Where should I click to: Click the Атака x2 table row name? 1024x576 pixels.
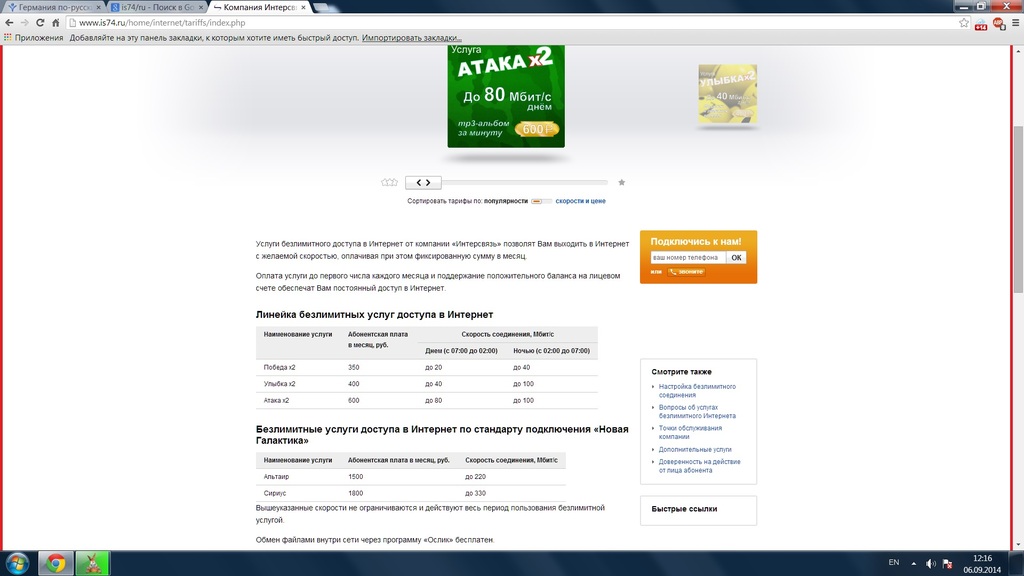click(x=276, y=400)
